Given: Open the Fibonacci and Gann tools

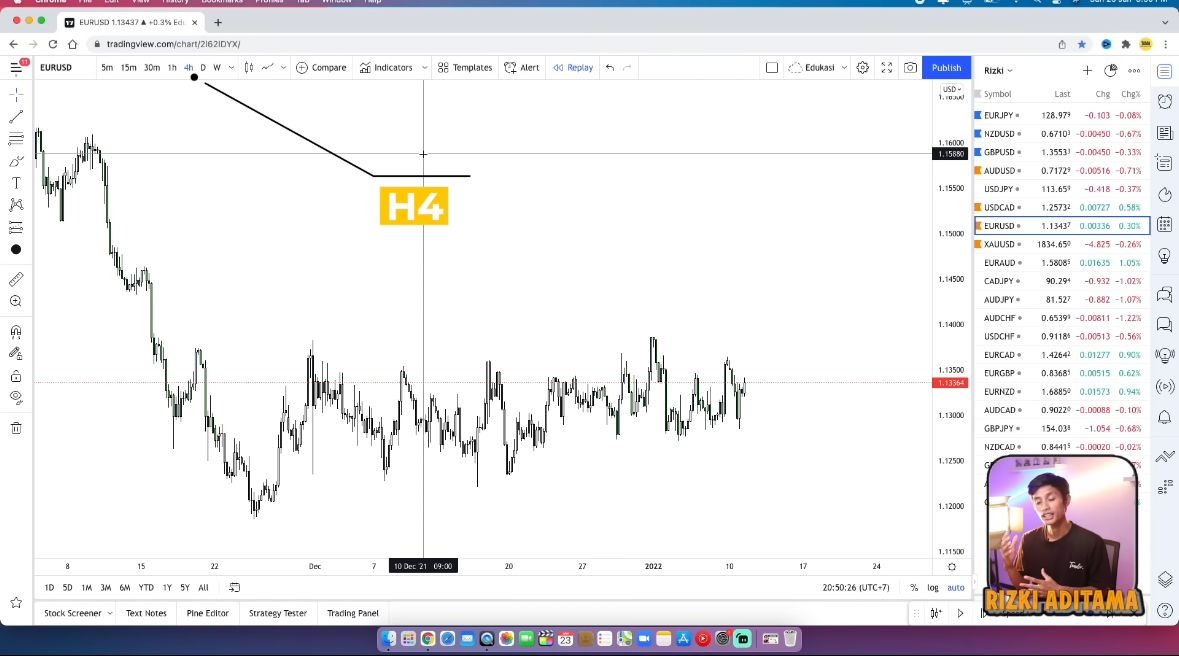Looking at the screenshot, I should (16, 139).
